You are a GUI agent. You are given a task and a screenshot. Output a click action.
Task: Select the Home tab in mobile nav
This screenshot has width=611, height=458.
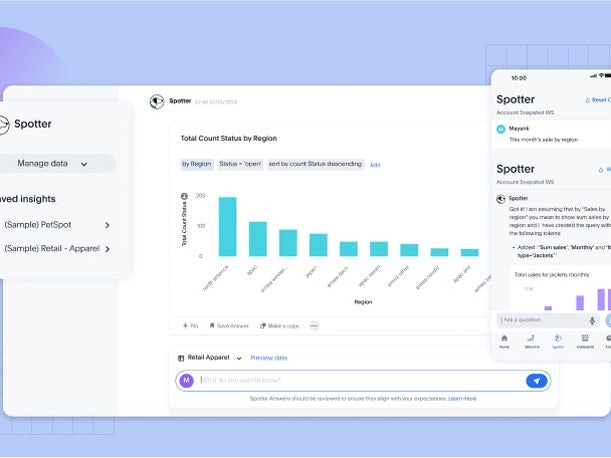[504, 341]
